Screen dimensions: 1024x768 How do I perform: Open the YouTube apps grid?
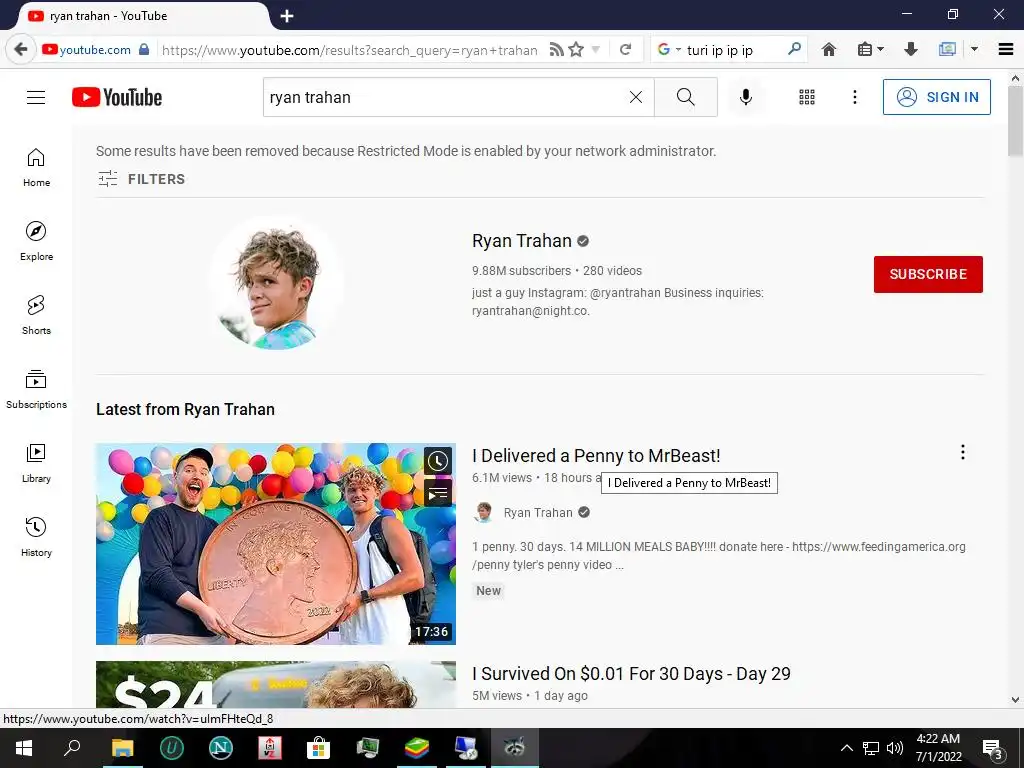pos(807,97)
